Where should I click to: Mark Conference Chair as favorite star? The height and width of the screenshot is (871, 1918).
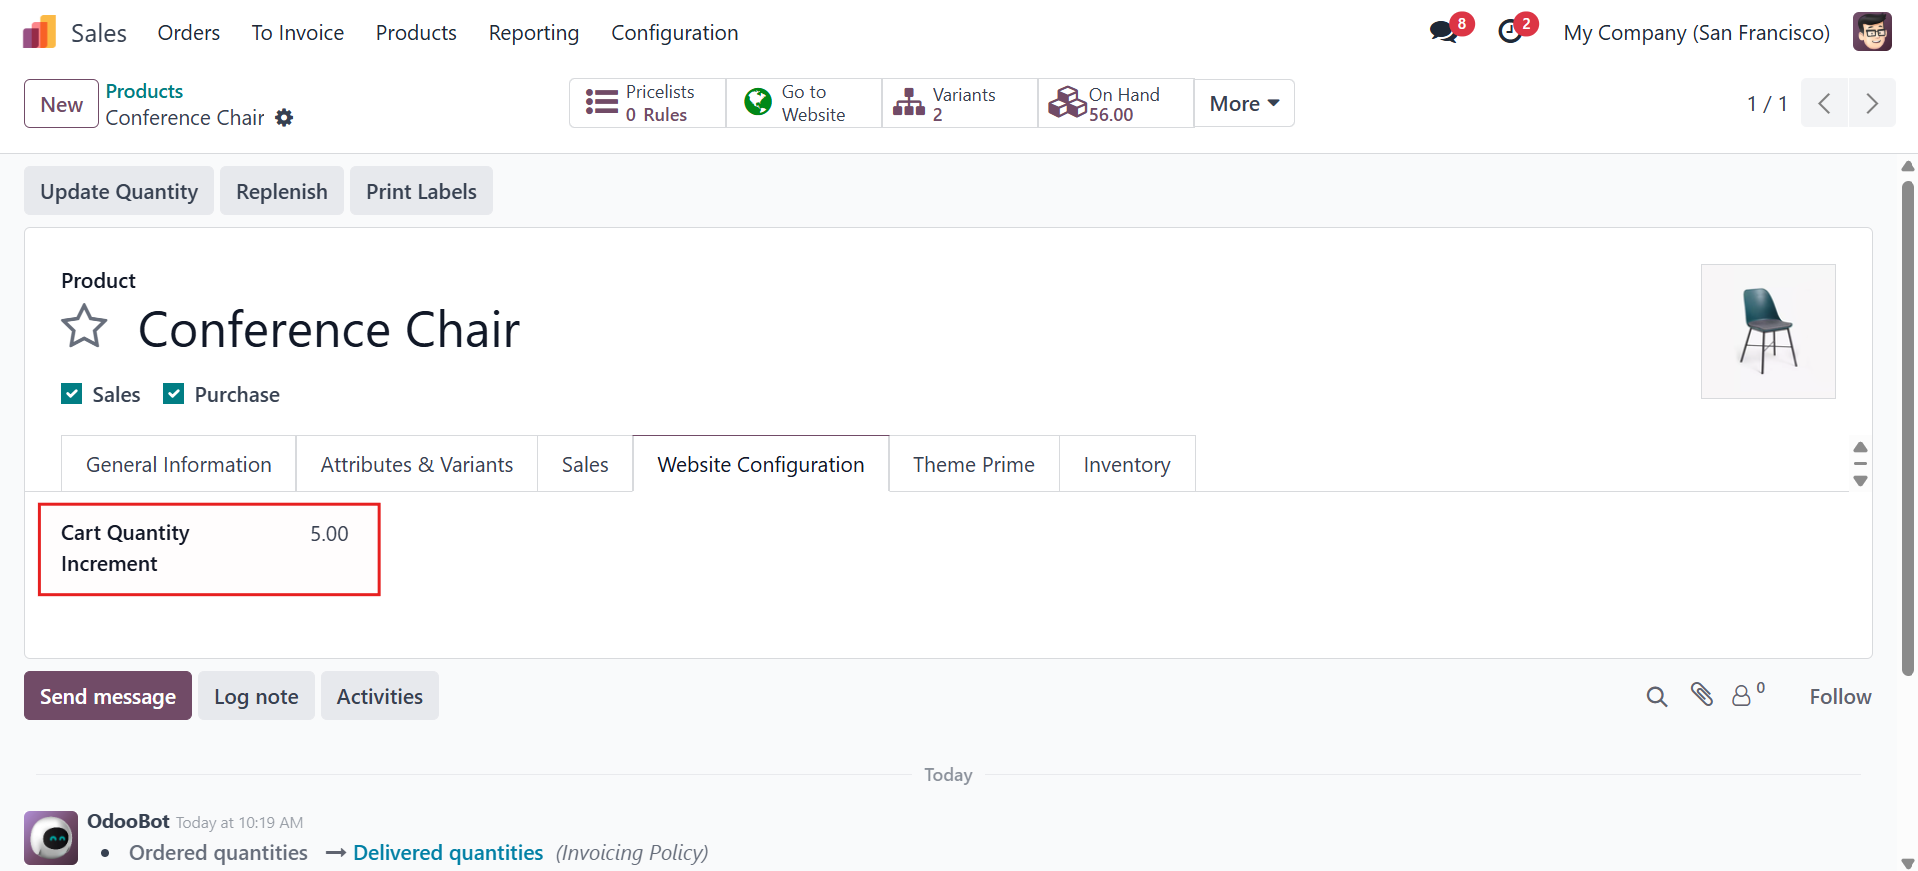84,327
